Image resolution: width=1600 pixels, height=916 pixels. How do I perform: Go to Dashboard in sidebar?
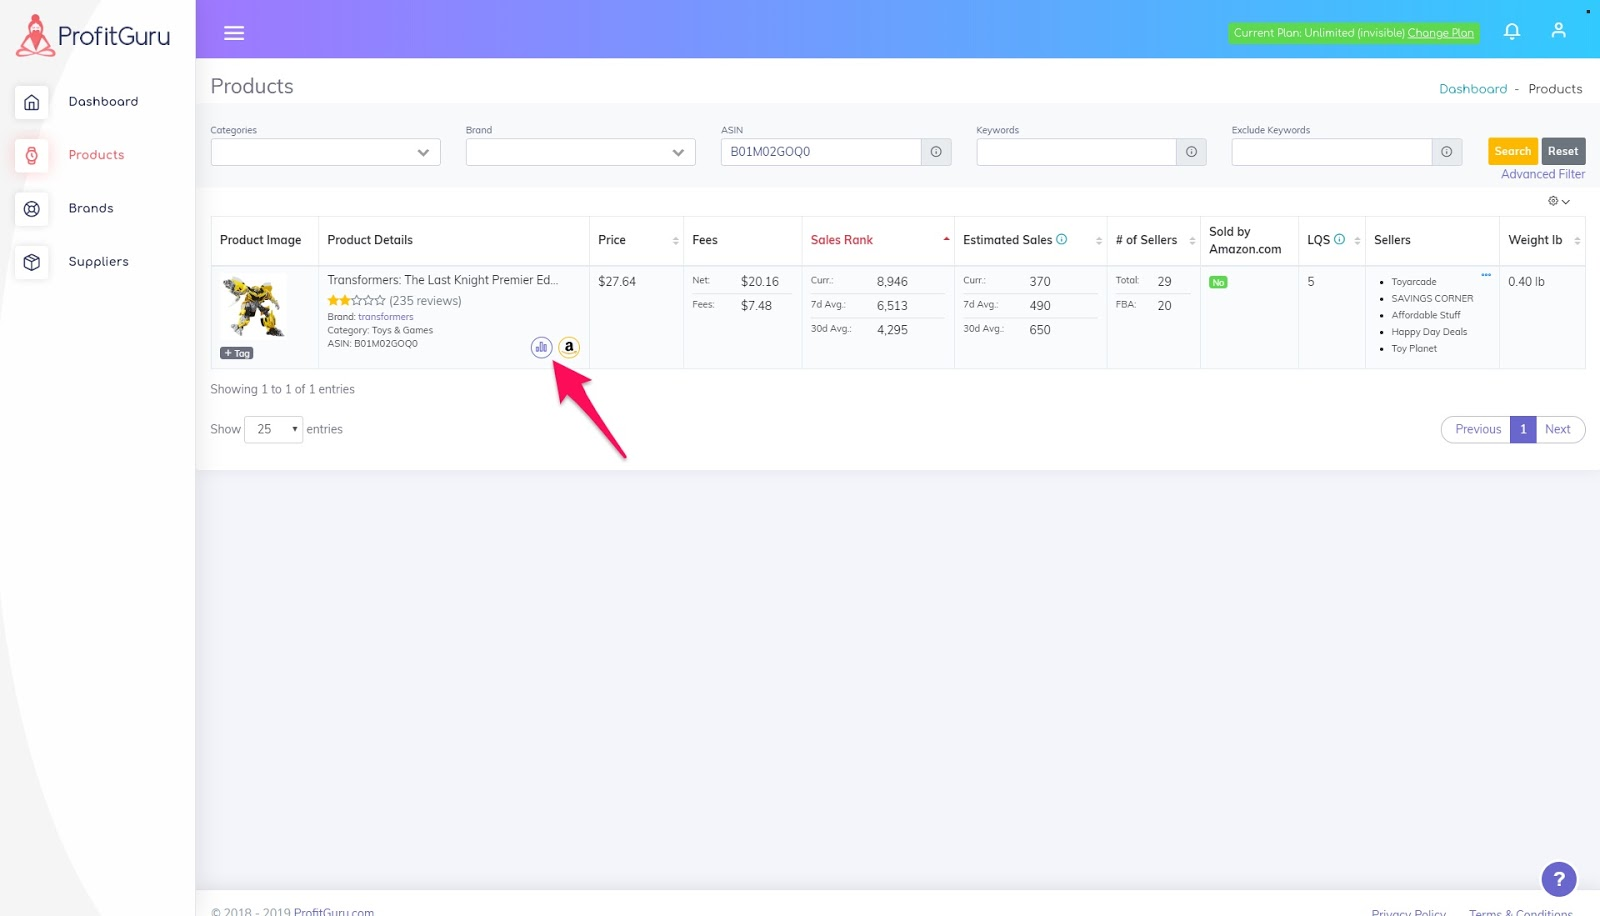click(x=103, y=102)
